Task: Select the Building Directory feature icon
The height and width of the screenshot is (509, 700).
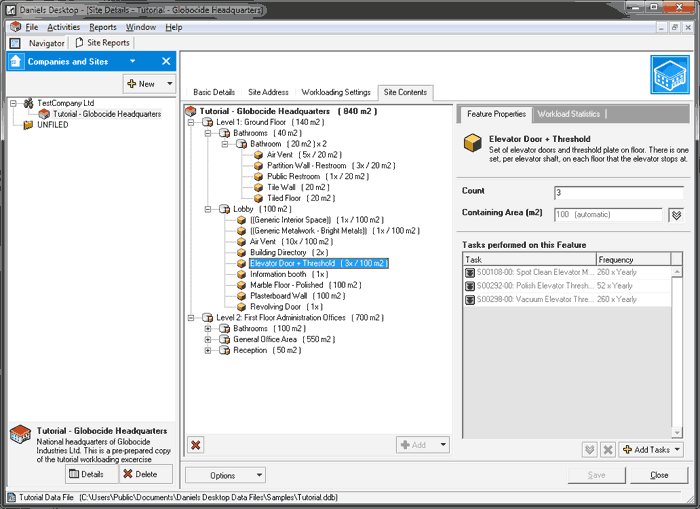Action: click(x=242, y=252)
